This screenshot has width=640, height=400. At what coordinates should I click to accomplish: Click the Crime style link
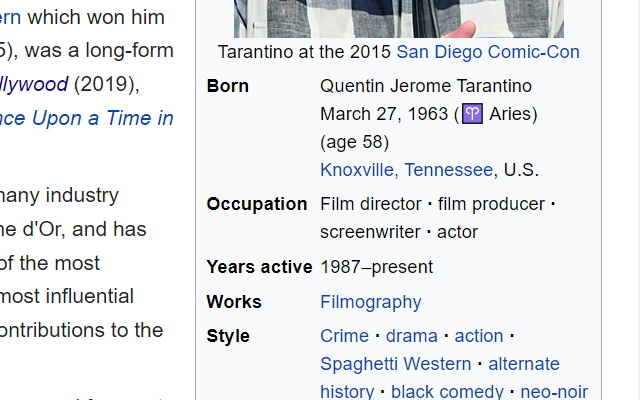pyautogui.click(x=344, y=336)
